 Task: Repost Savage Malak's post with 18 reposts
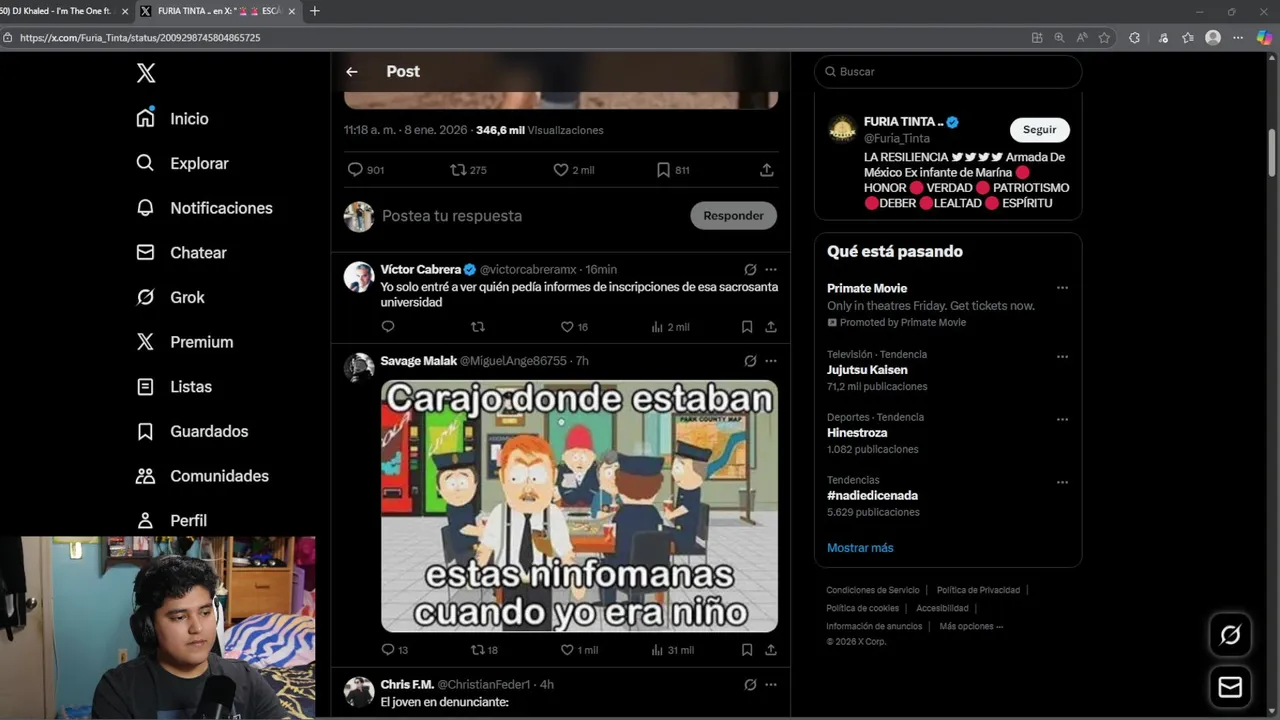[485, 650]
